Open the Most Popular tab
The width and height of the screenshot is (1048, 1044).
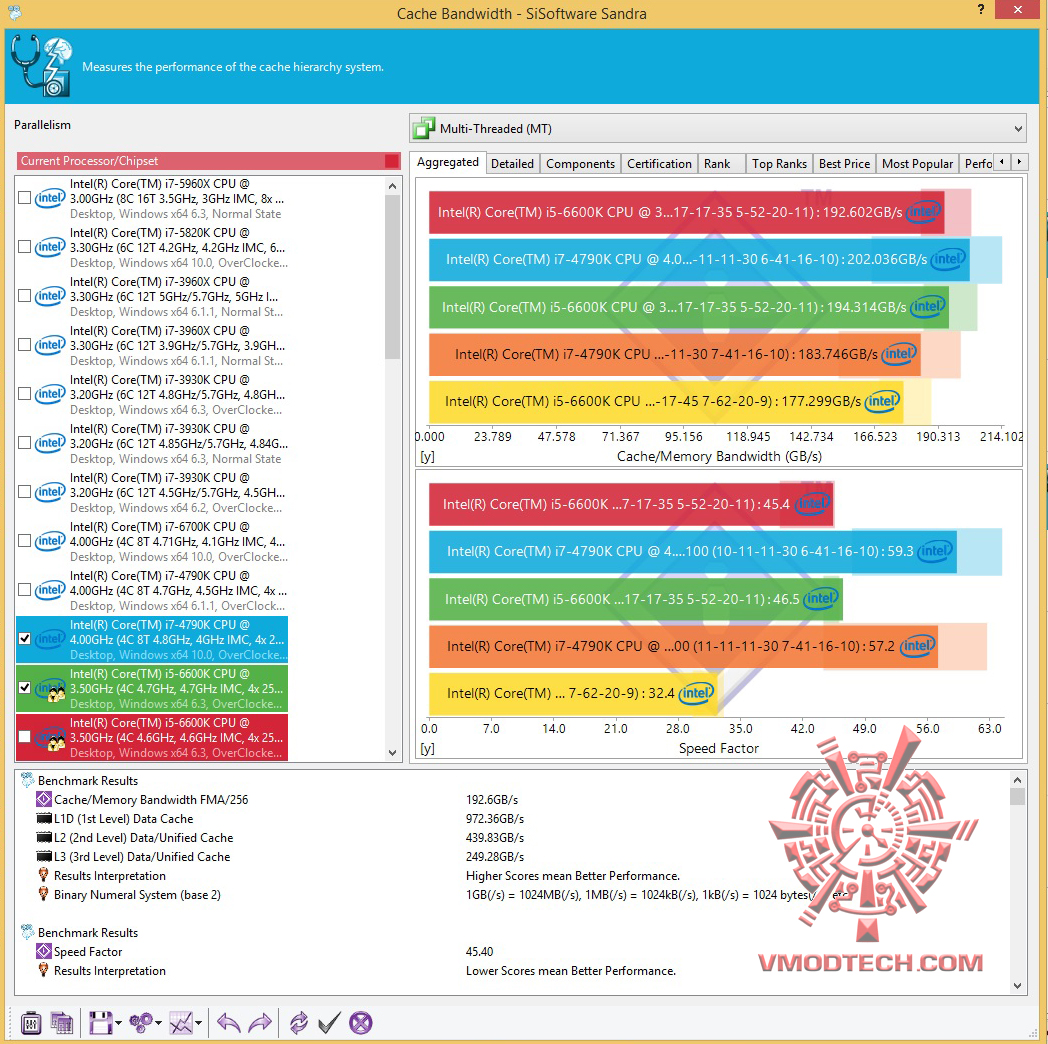[x=917, y=164]
